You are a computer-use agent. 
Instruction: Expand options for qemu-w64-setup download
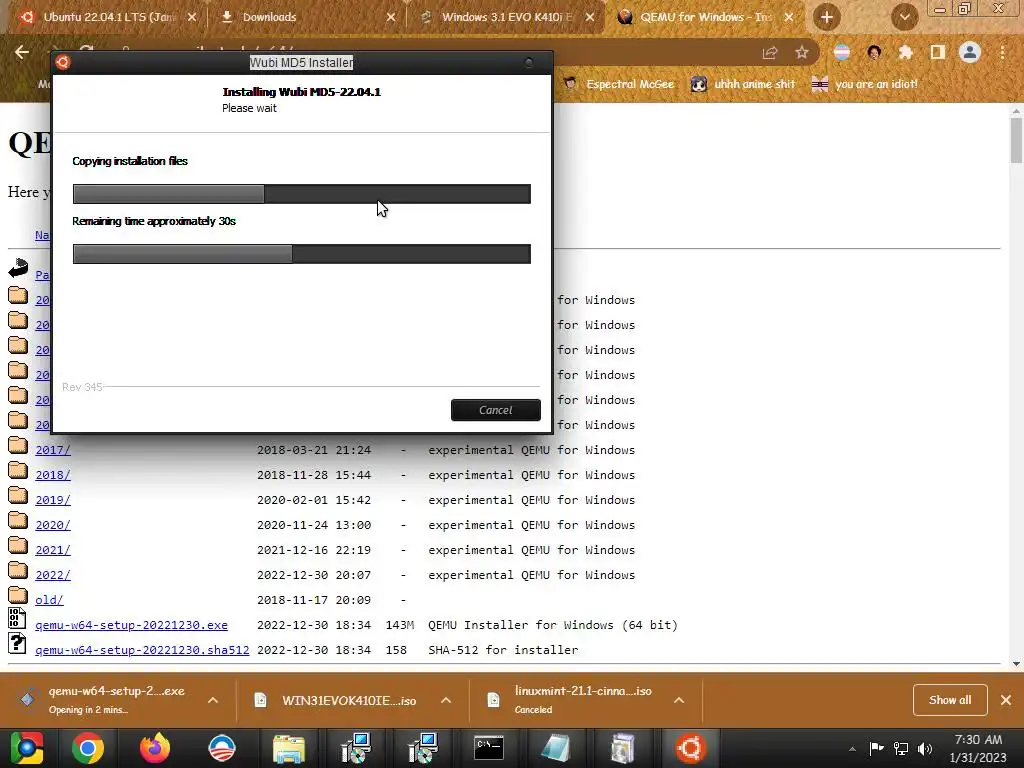tap(212, 700)
